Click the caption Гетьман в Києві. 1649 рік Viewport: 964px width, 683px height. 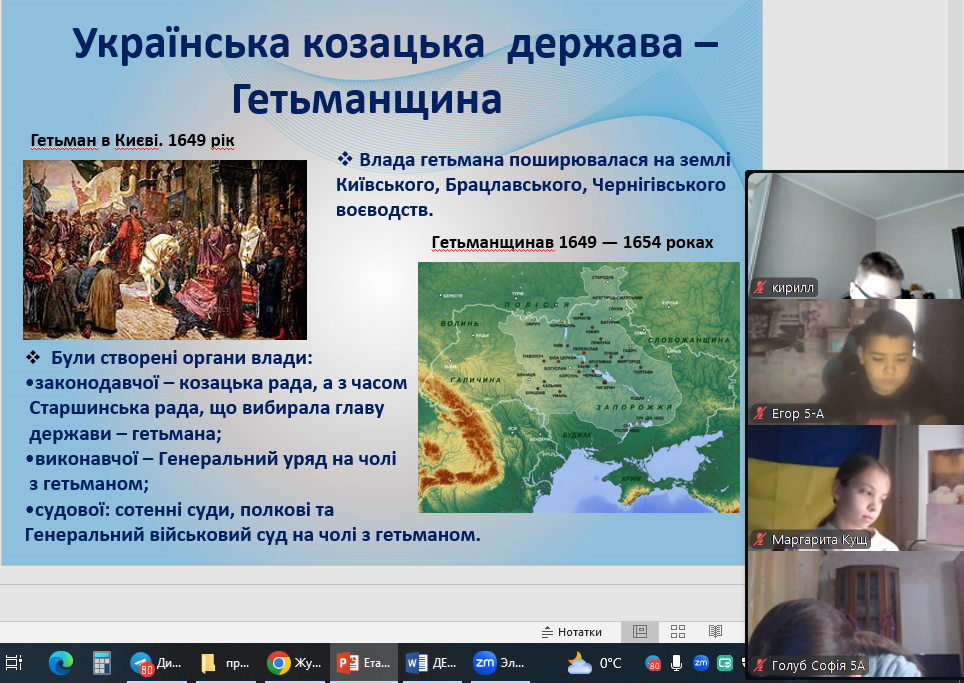(132, 141)
